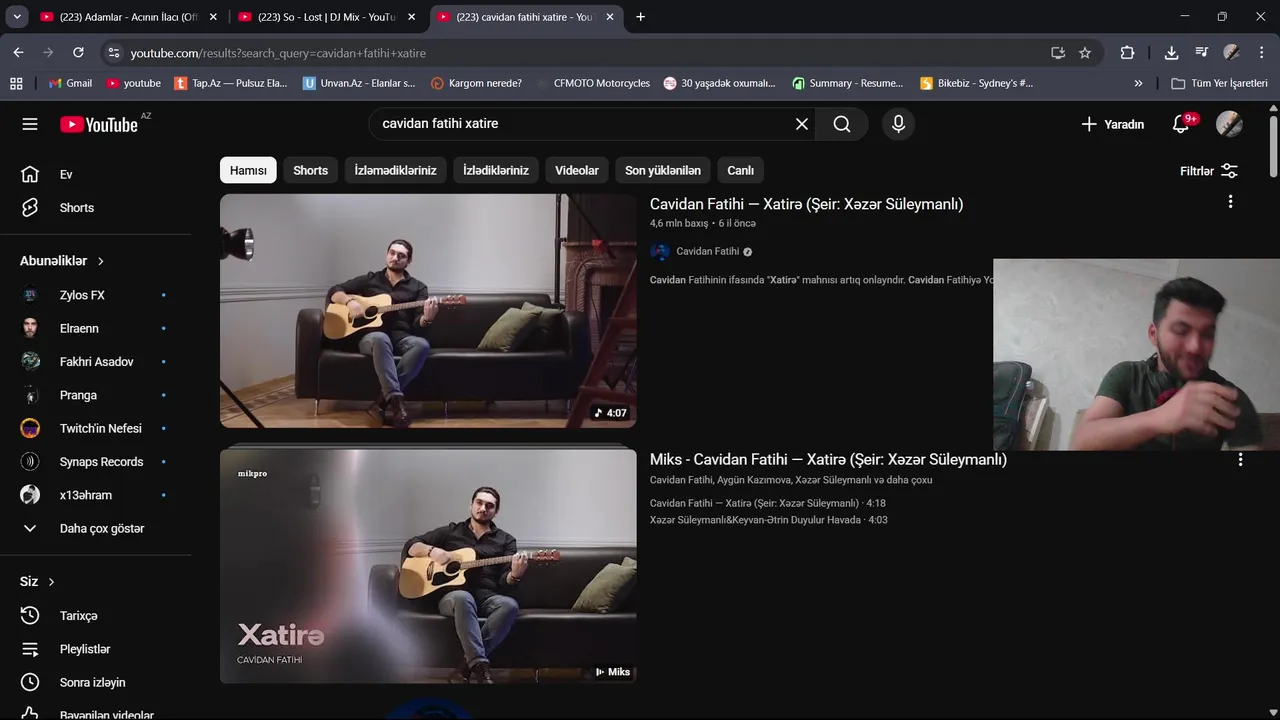
Task: Open CFMOTO Motorcycles bookmark
Action: (x=592, y=83)
